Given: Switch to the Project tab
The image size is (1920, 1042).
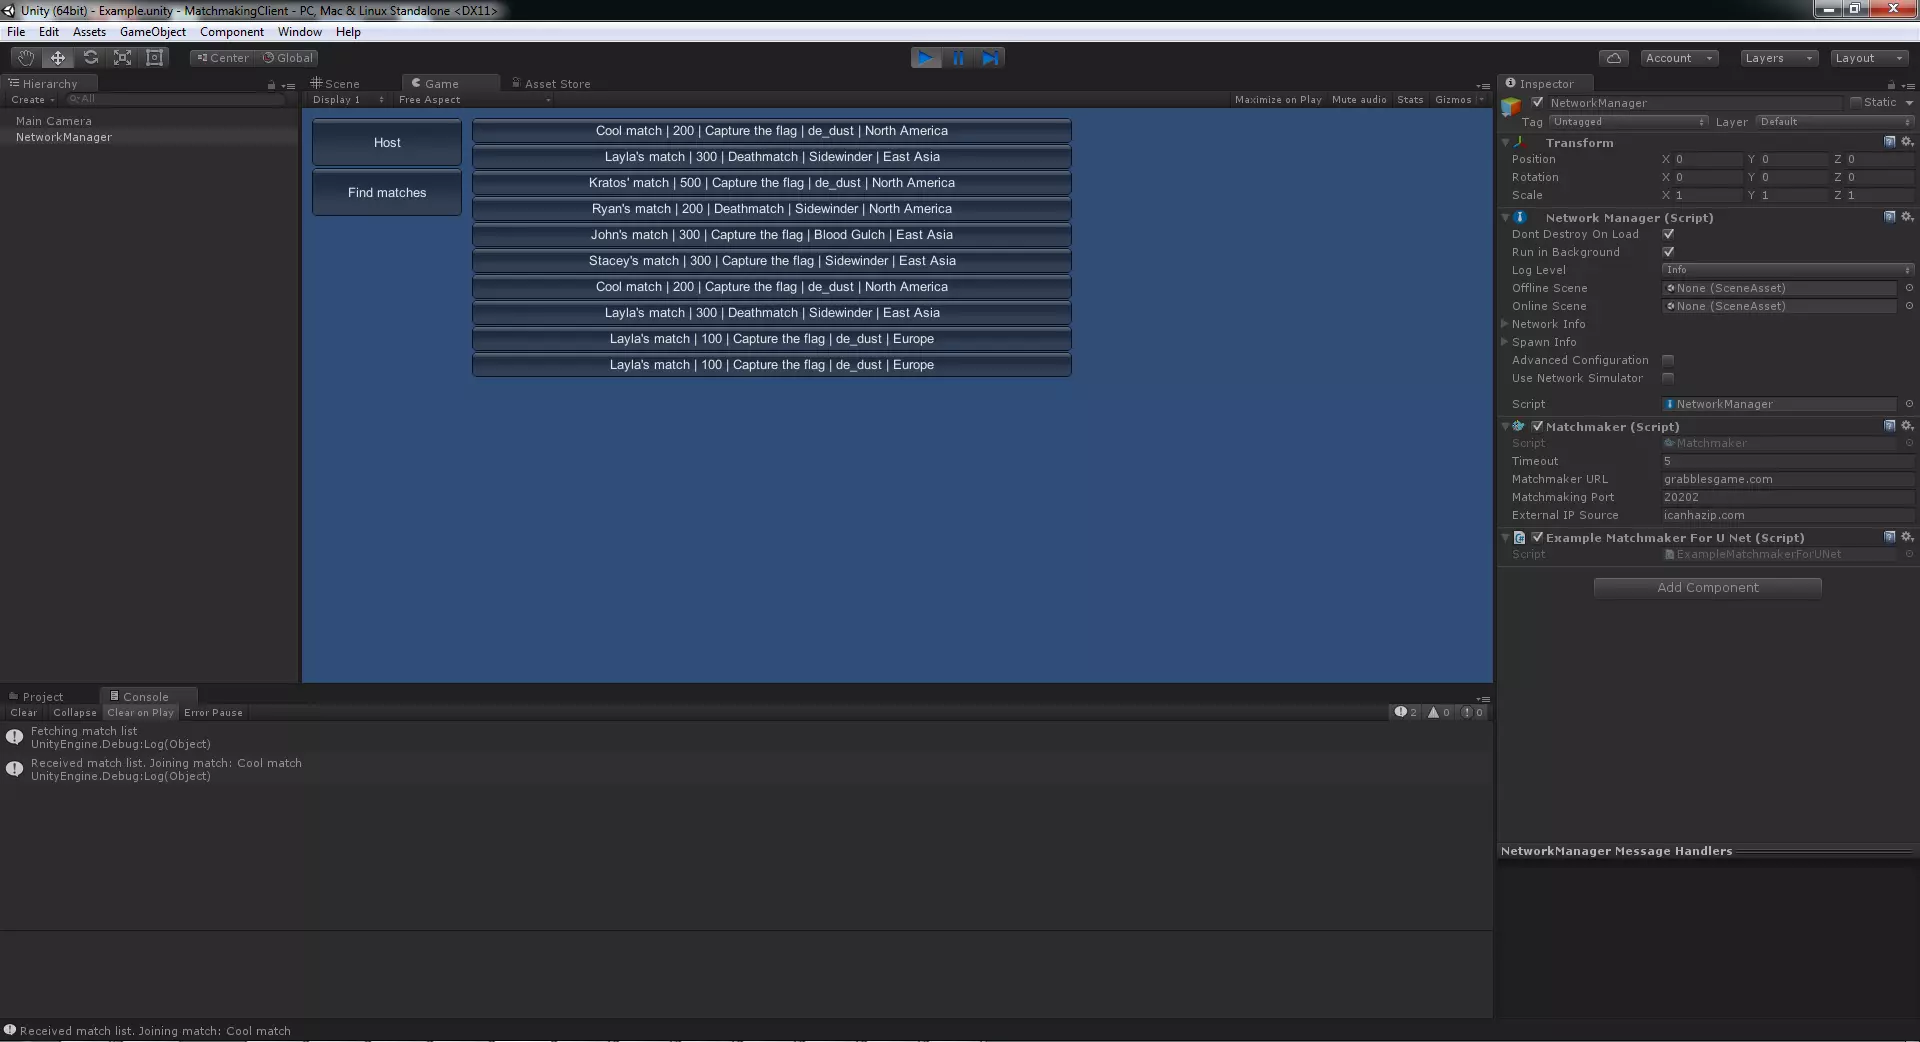Looking at the screenshot, I should click(x=37, y=697).
